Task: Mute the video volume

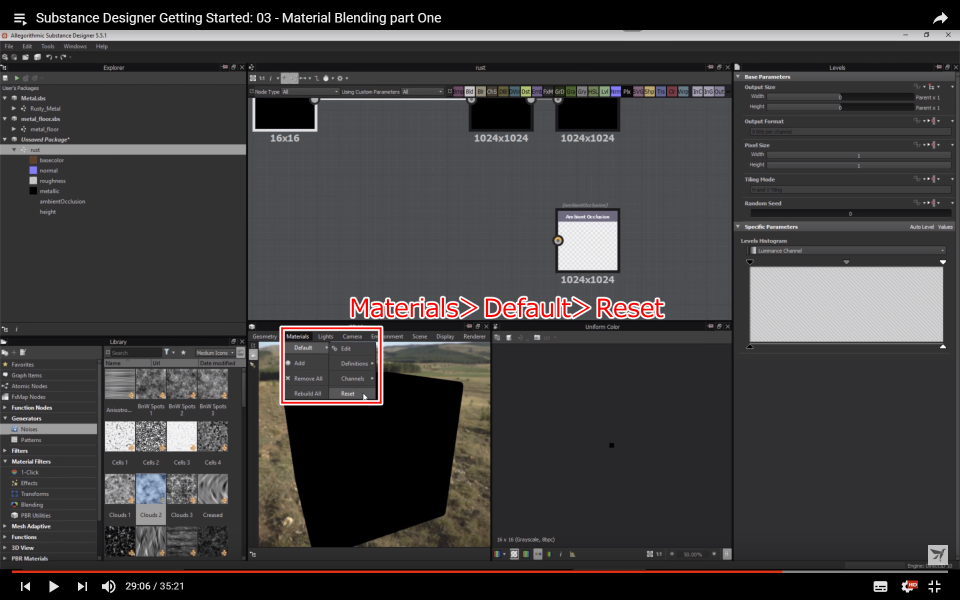Action: point(108,587)
